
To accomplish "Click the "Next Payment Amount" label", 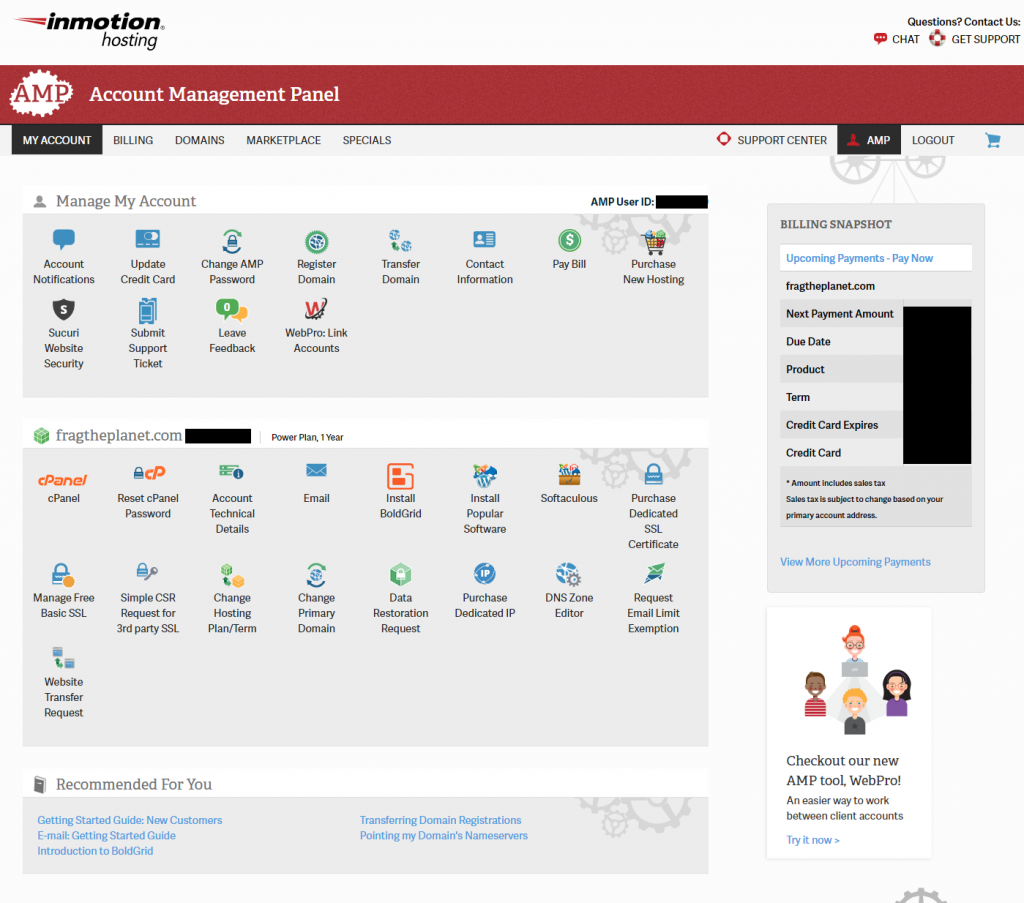I will click(x=840, y=313).
